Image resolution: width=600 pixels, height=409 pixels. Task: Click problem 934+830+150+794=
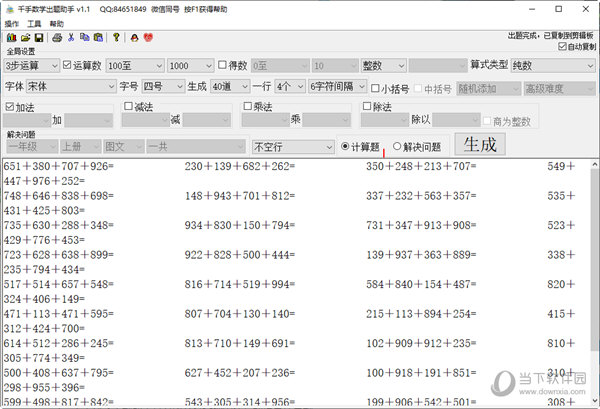tap(240, 225)
